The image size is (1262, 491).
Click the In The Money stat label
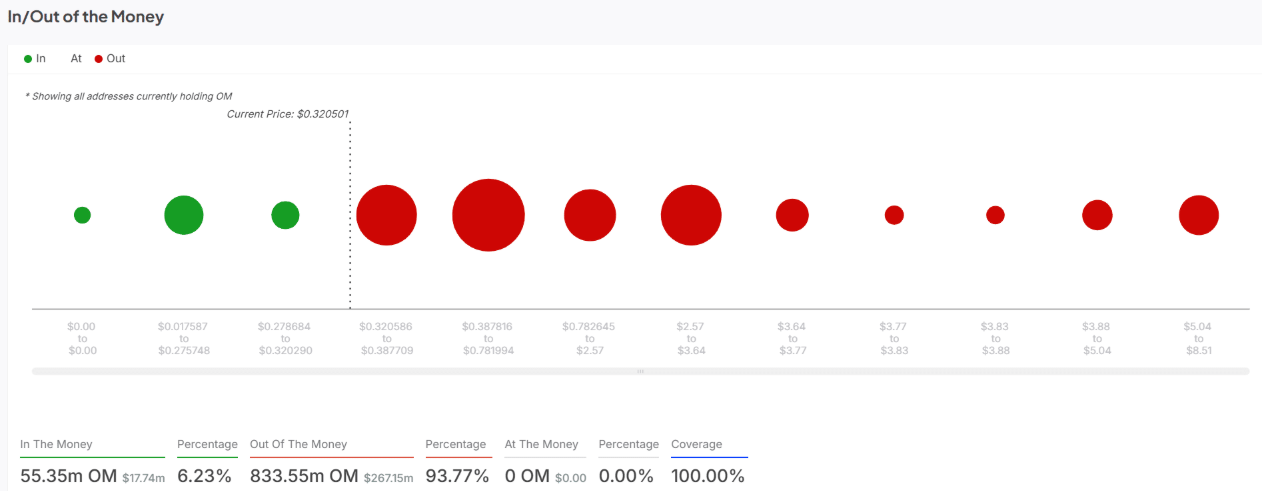coord(56,444)
